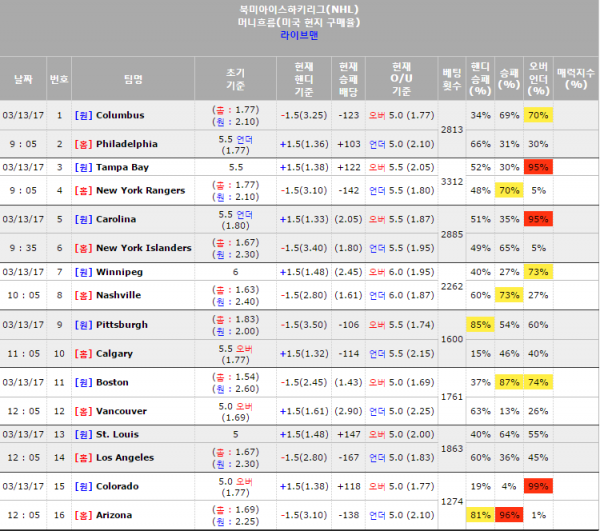Click the 현재 핸디 기준 column header
600x531 pixels.
[x=304, y=79]
